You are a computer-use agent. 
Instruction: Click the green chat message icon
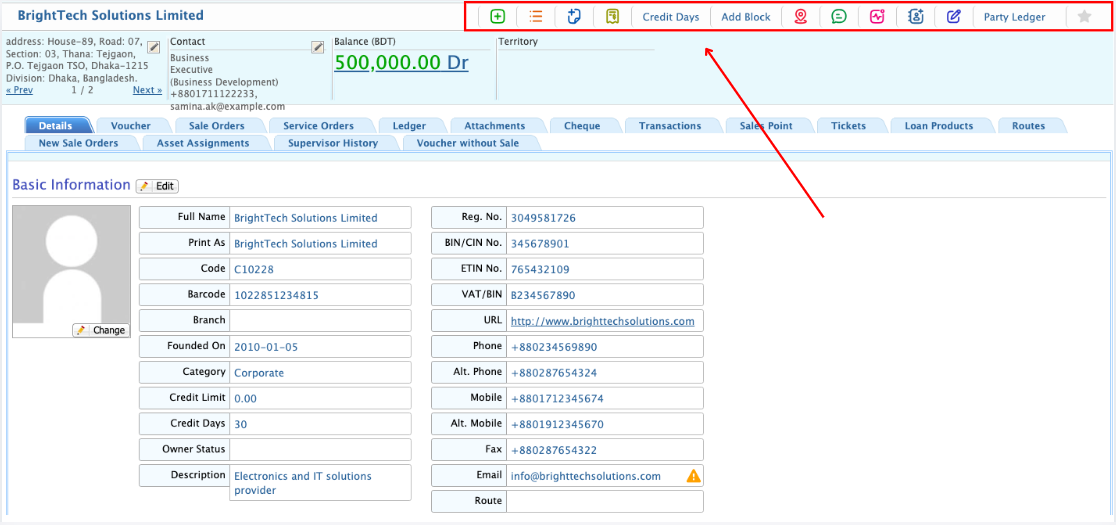click(839, 17)
